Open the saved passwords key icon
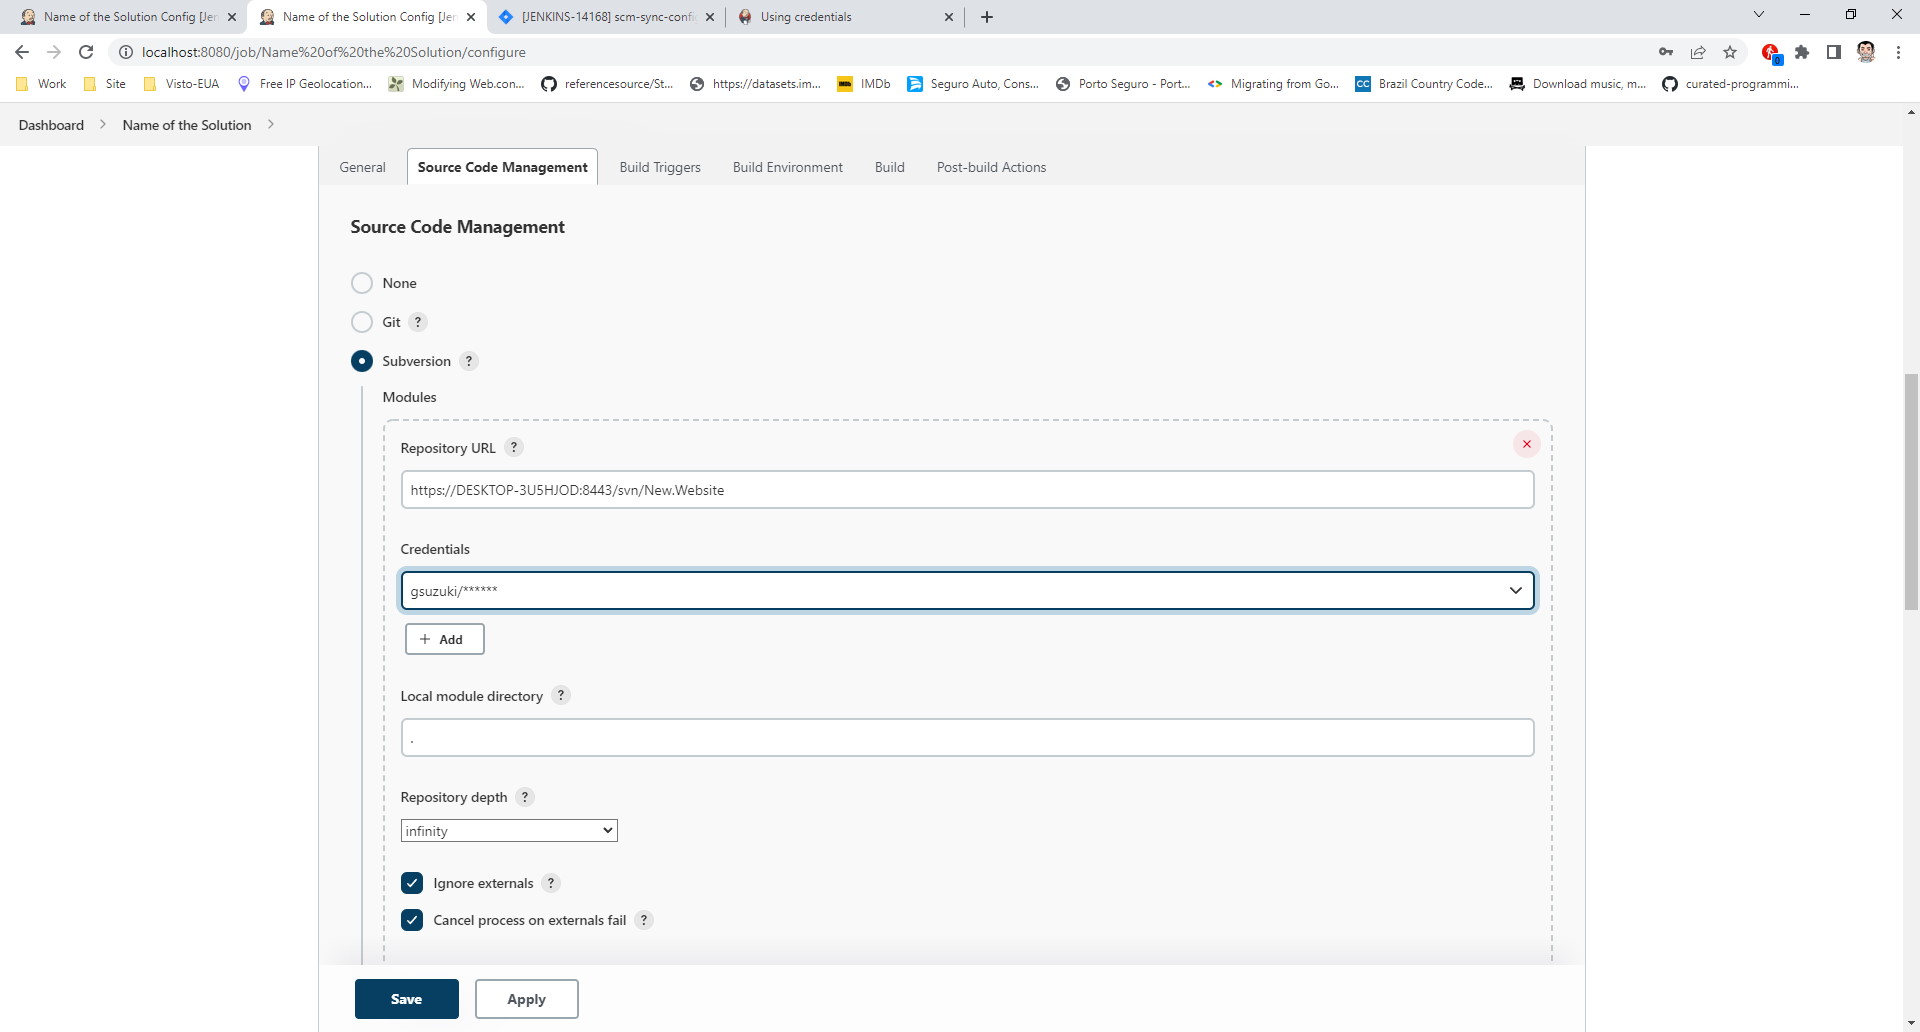This screenshot has height=1032, width=1920. [x=1666, y=52]
